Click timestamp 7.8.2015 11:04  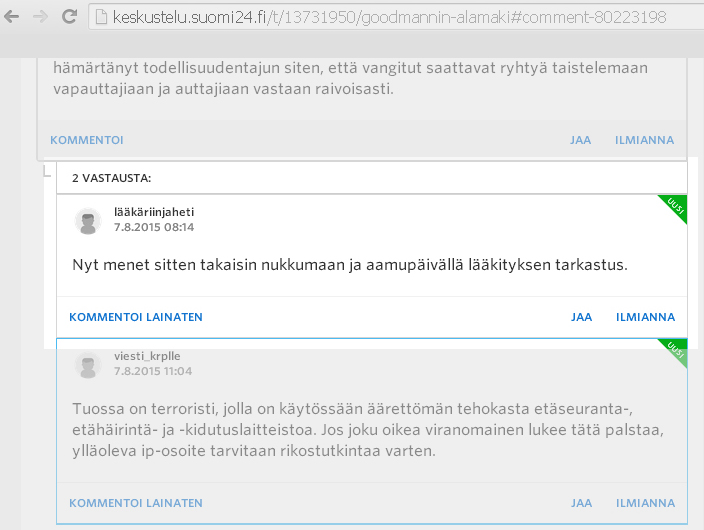click(153, 371)
